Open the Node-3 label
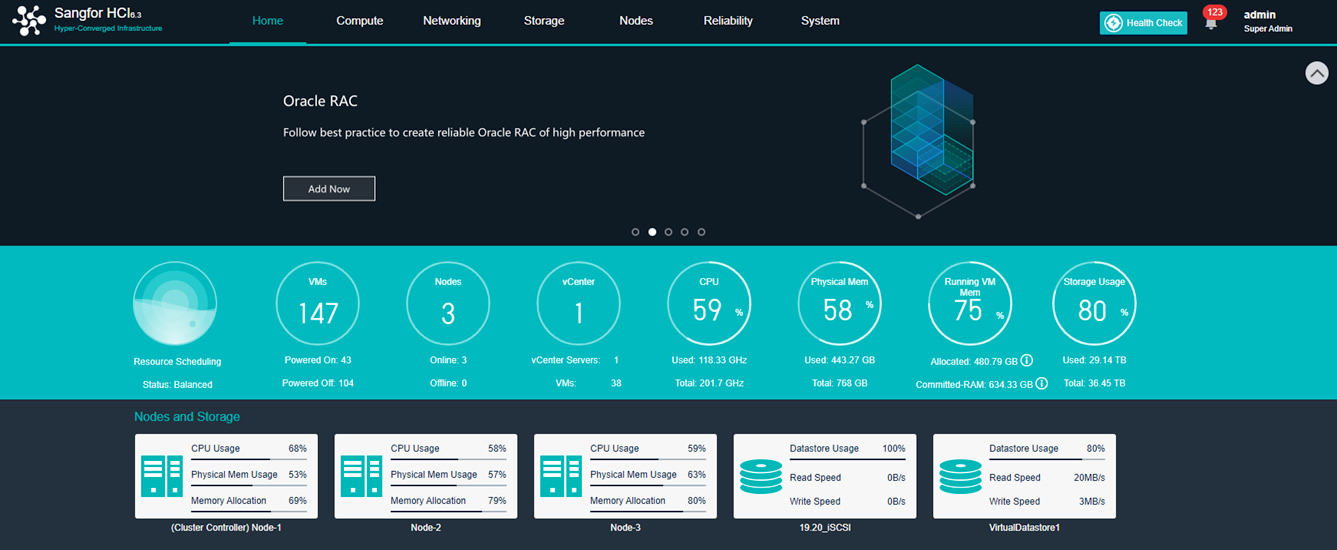1337x550 pixels. (625, 527)
